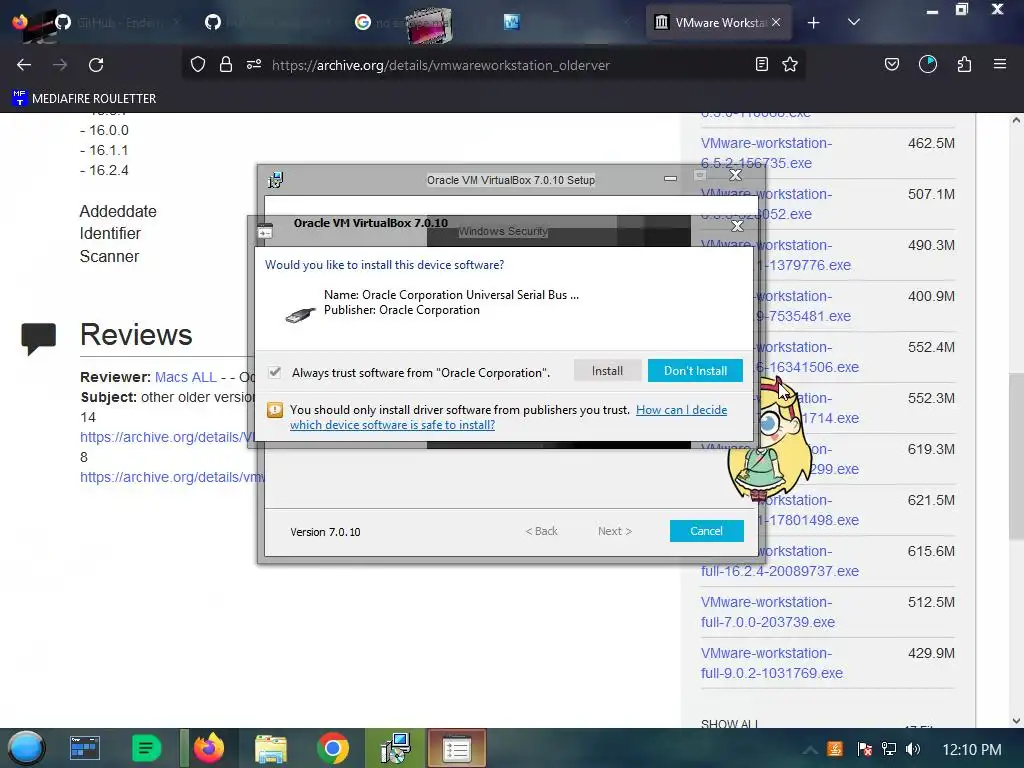Screen dimensions: 1024x768
Task: Click the tracking protection shield icon
Action: tap(198, 64)
